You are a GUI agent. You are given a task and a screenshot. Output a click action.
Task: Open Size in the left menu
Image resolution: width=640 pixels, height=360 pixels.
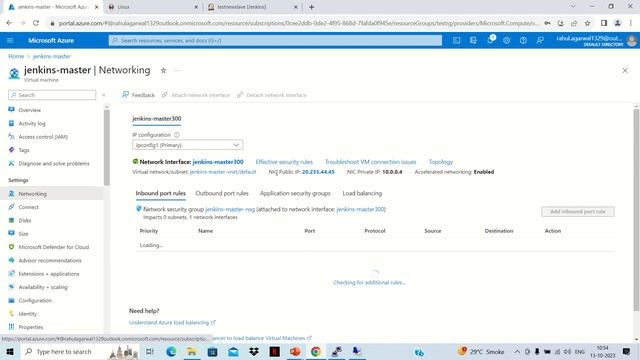click(x=23, y=234)
